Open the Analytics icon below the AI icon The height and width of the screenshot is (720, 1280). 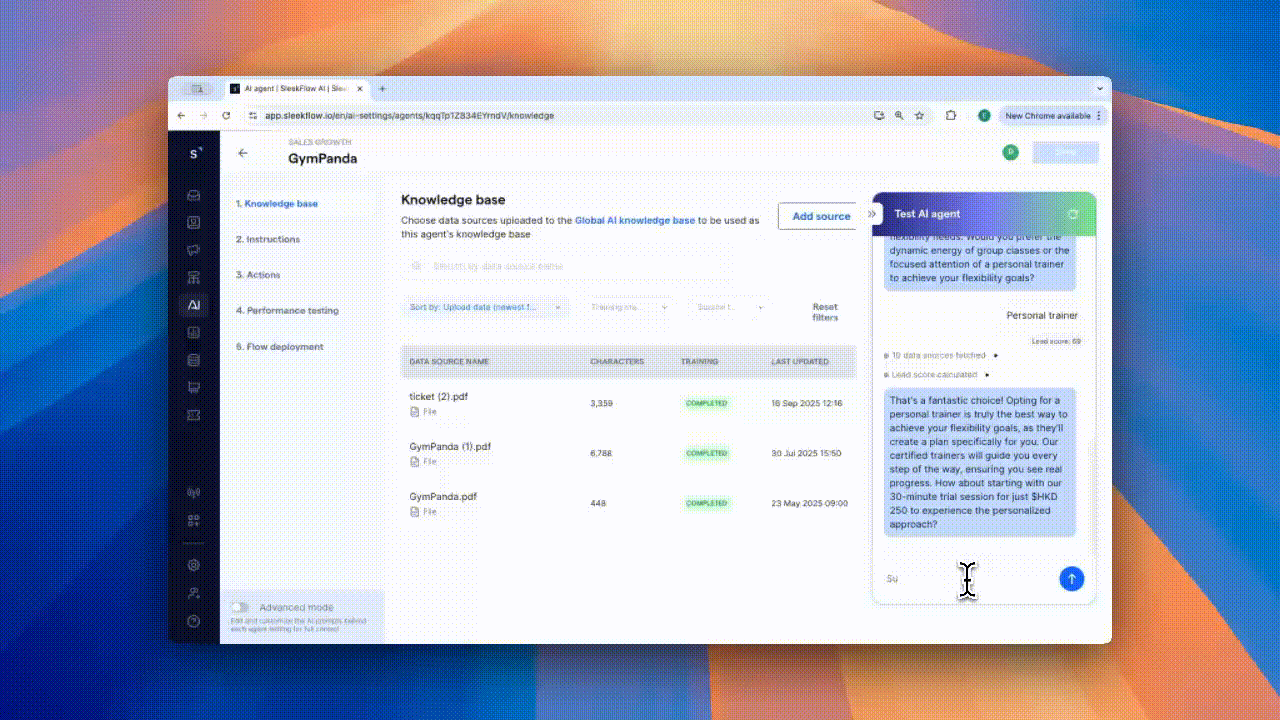pos(193,332)
